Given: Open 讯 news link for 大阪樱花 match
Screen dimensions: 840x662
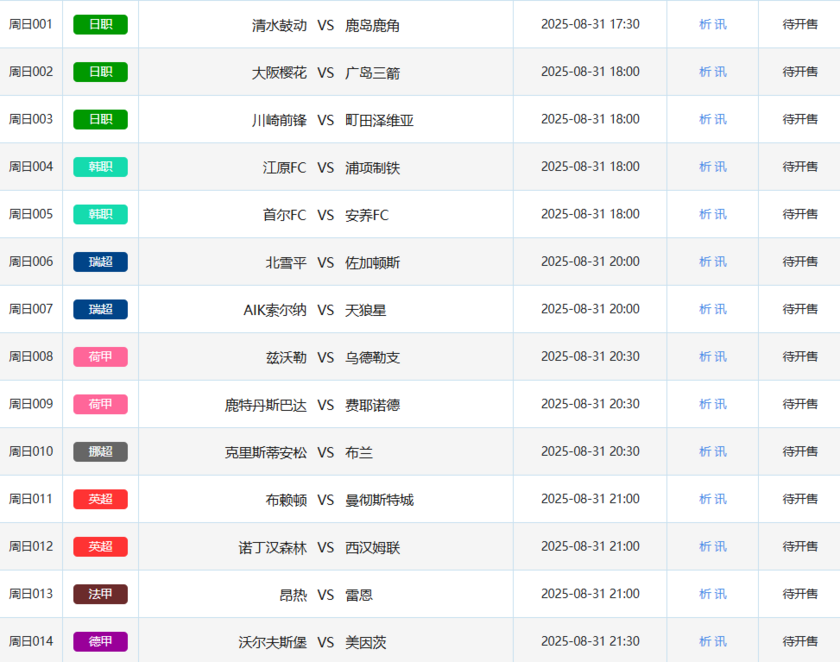Looking at the screenshot, I should (x=721, y=72).
